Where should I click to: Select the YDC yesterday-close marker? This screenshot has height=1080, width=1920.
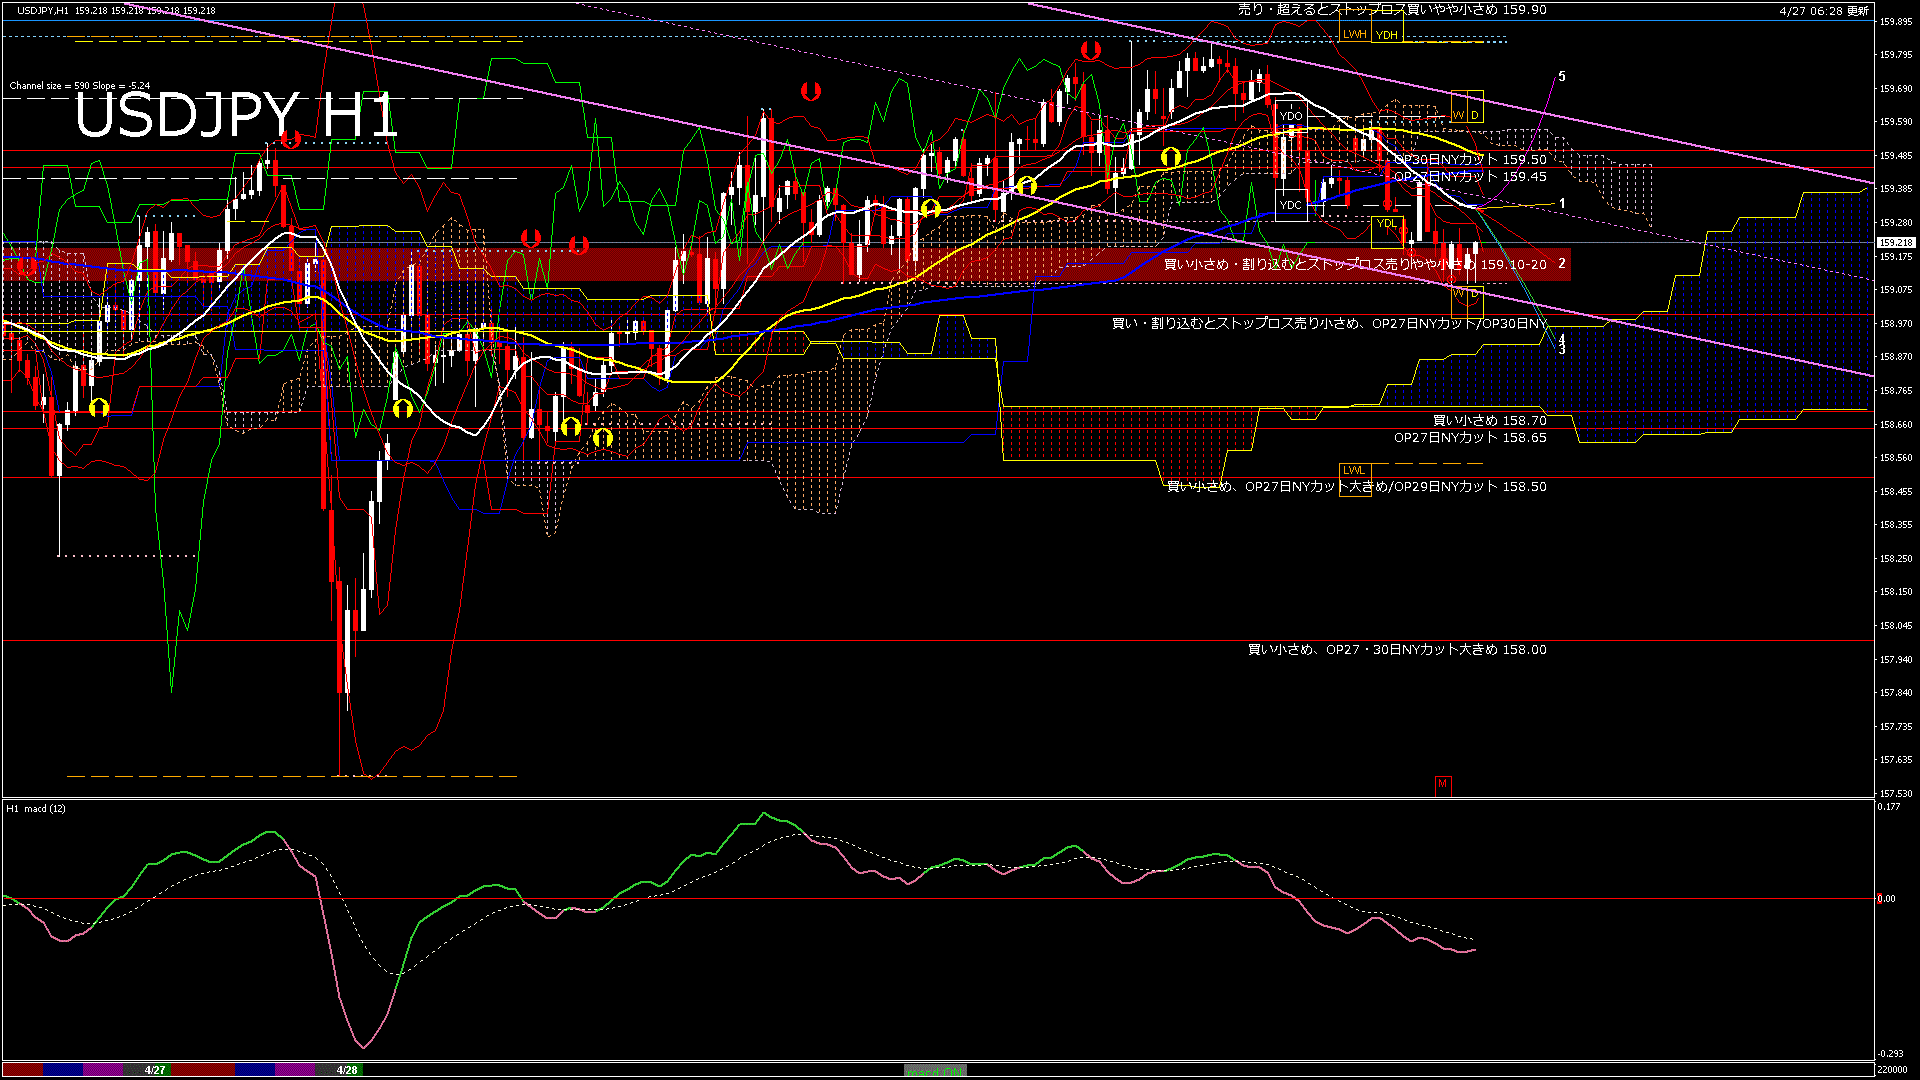(x=1291, y=205)
